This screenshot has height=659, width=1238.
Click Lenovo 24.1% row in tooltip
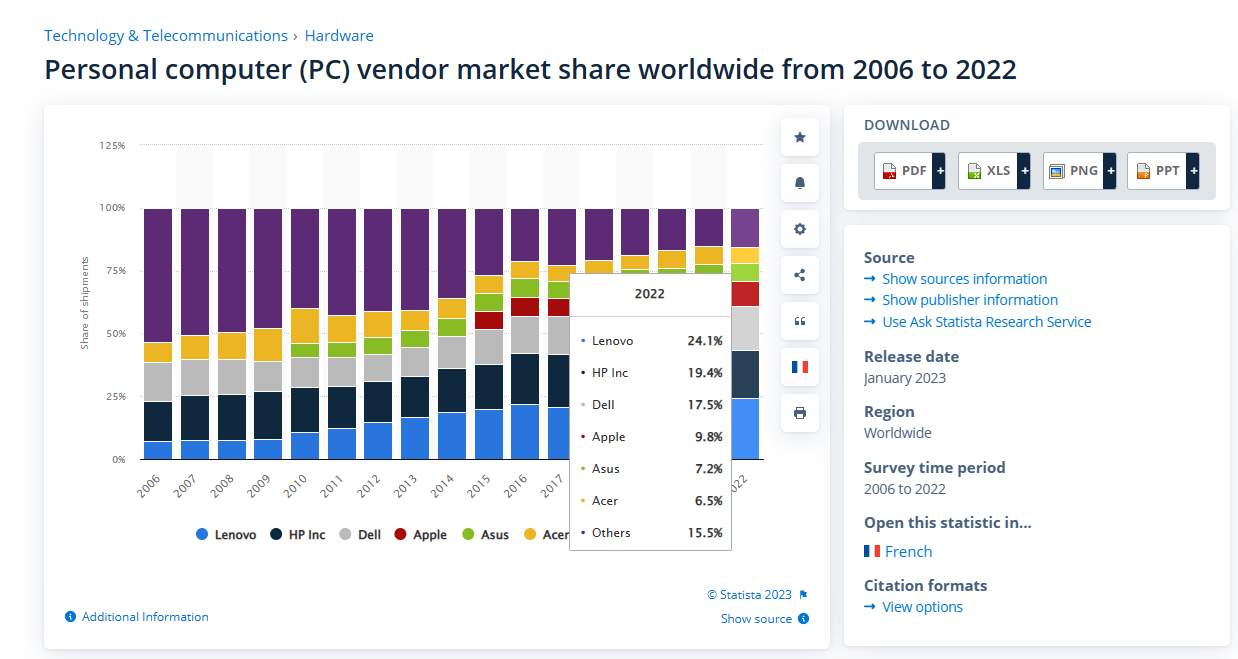[651, 341]
